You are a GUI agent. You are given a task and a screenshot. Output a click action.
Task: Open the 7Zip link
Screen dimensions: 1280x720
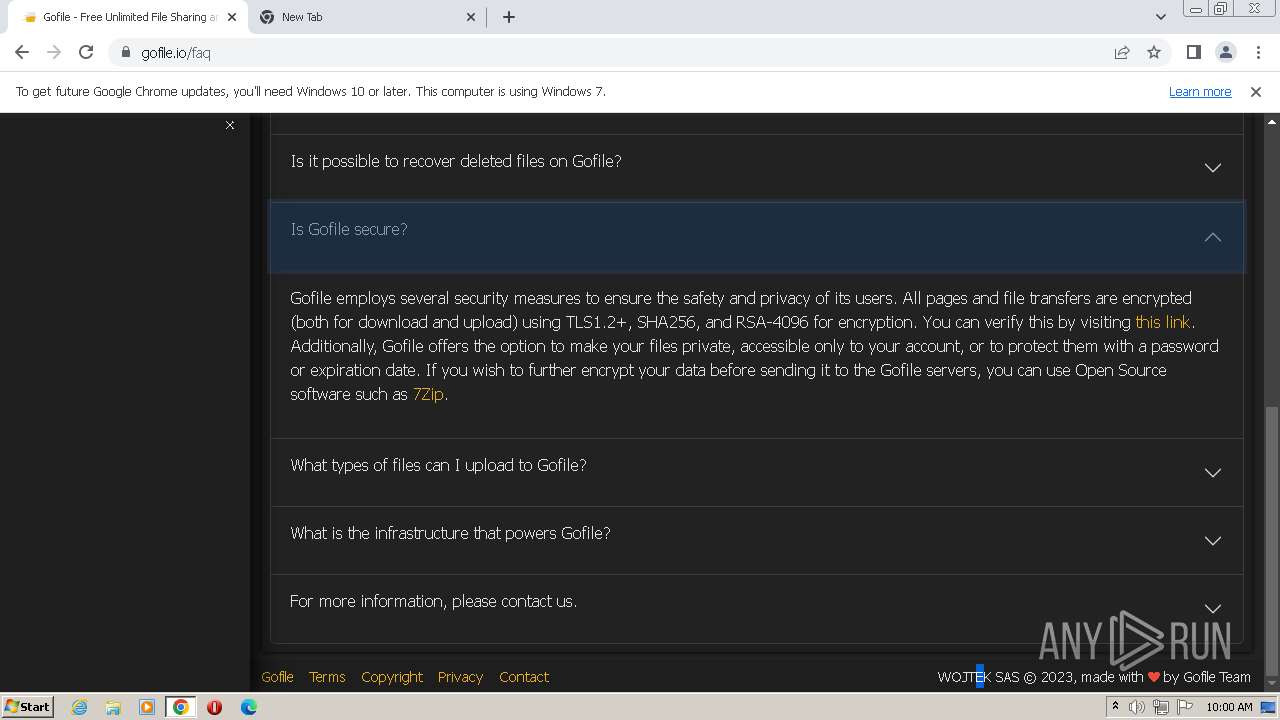tap(428, 394)
